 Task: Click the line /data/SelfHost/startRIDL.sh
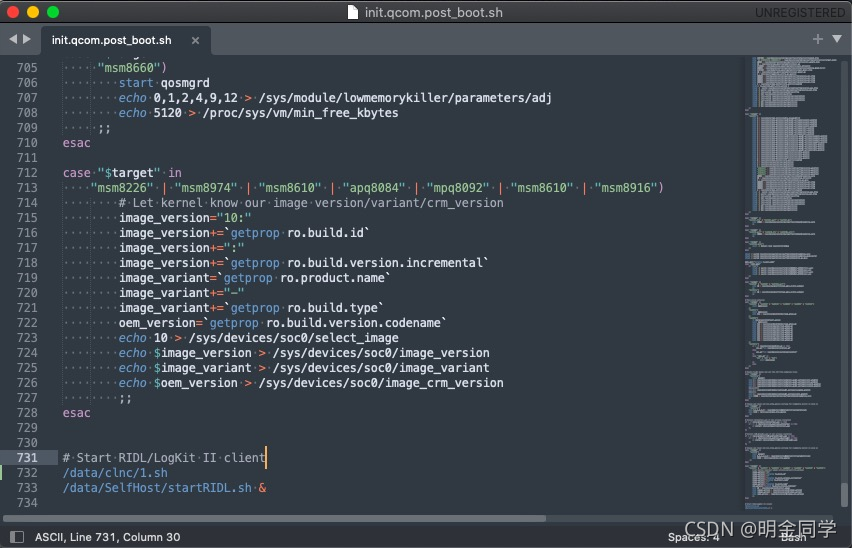coord(157,488)
